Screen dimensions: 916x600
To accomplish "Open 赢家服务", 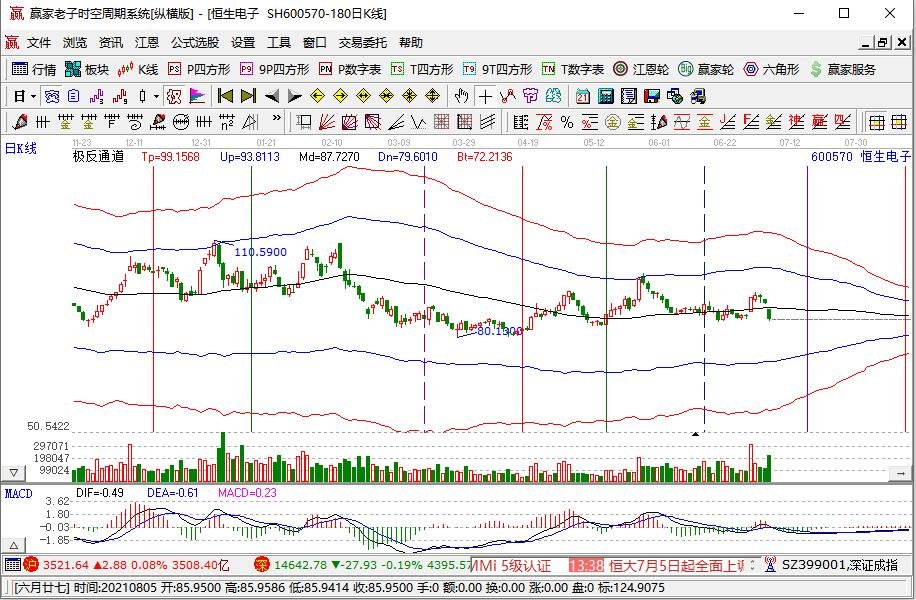I will tap(843, 70).
